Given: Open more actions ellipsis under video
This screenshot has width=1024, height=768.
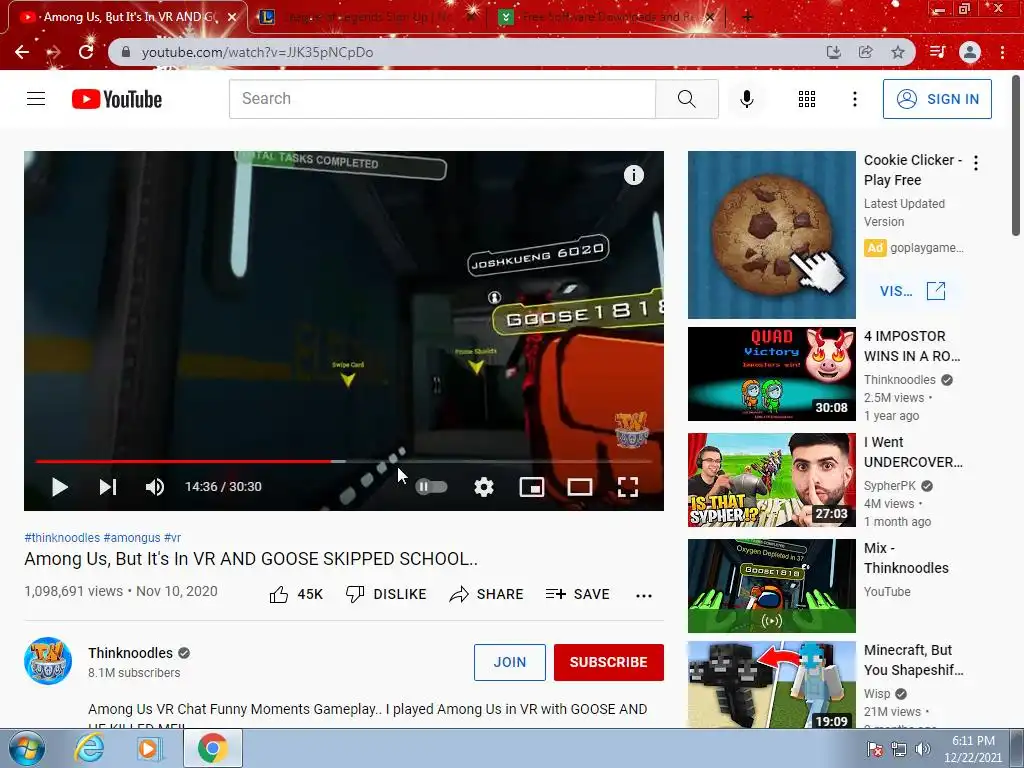Looking at the screenshot, I should (x=644, y=595).
